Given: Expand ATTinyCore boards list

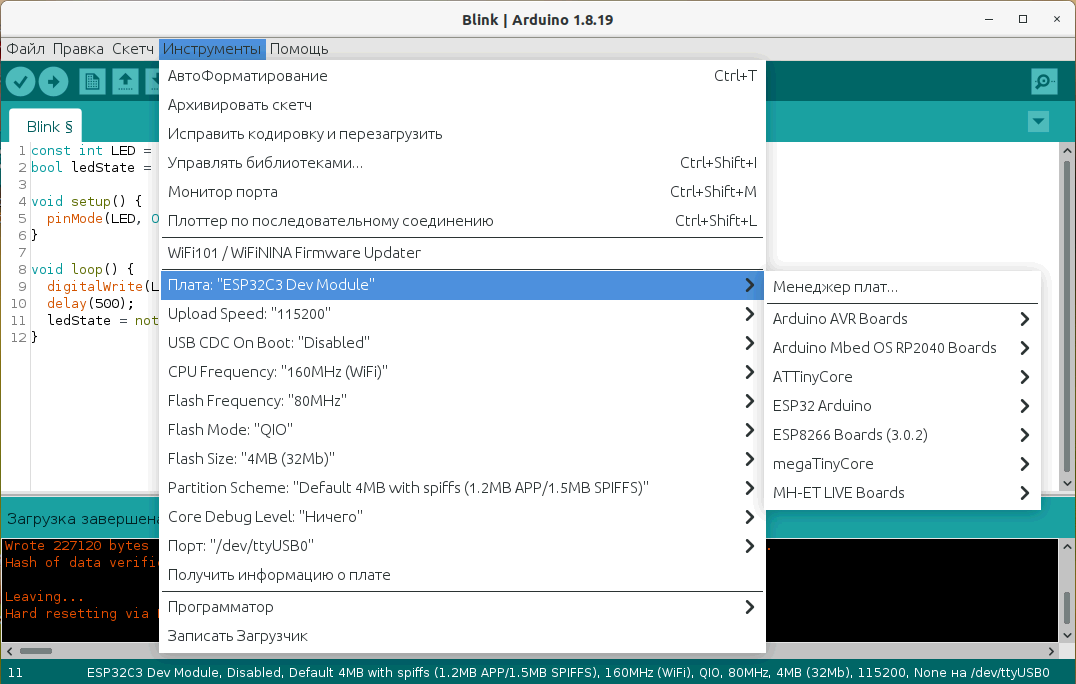Looking at the screenshot, I should (902, 377).
